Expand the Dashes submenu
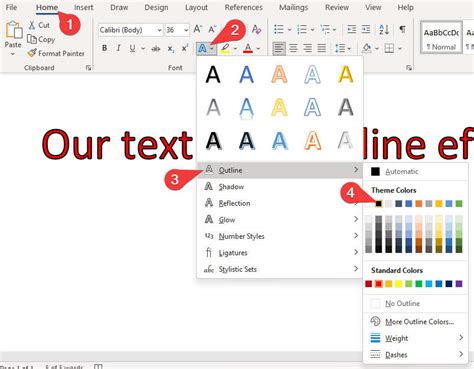Image resolution: width=474 pixels, height=369 pixels. [415, 354]
